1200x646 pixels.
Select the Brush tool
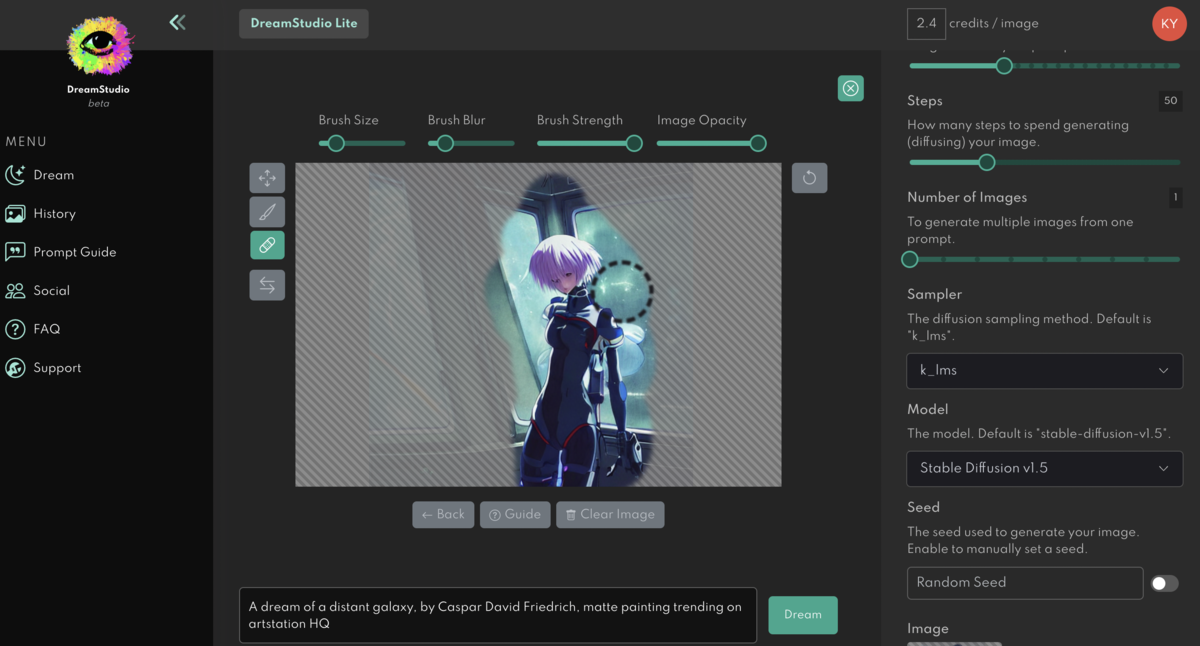267,211
